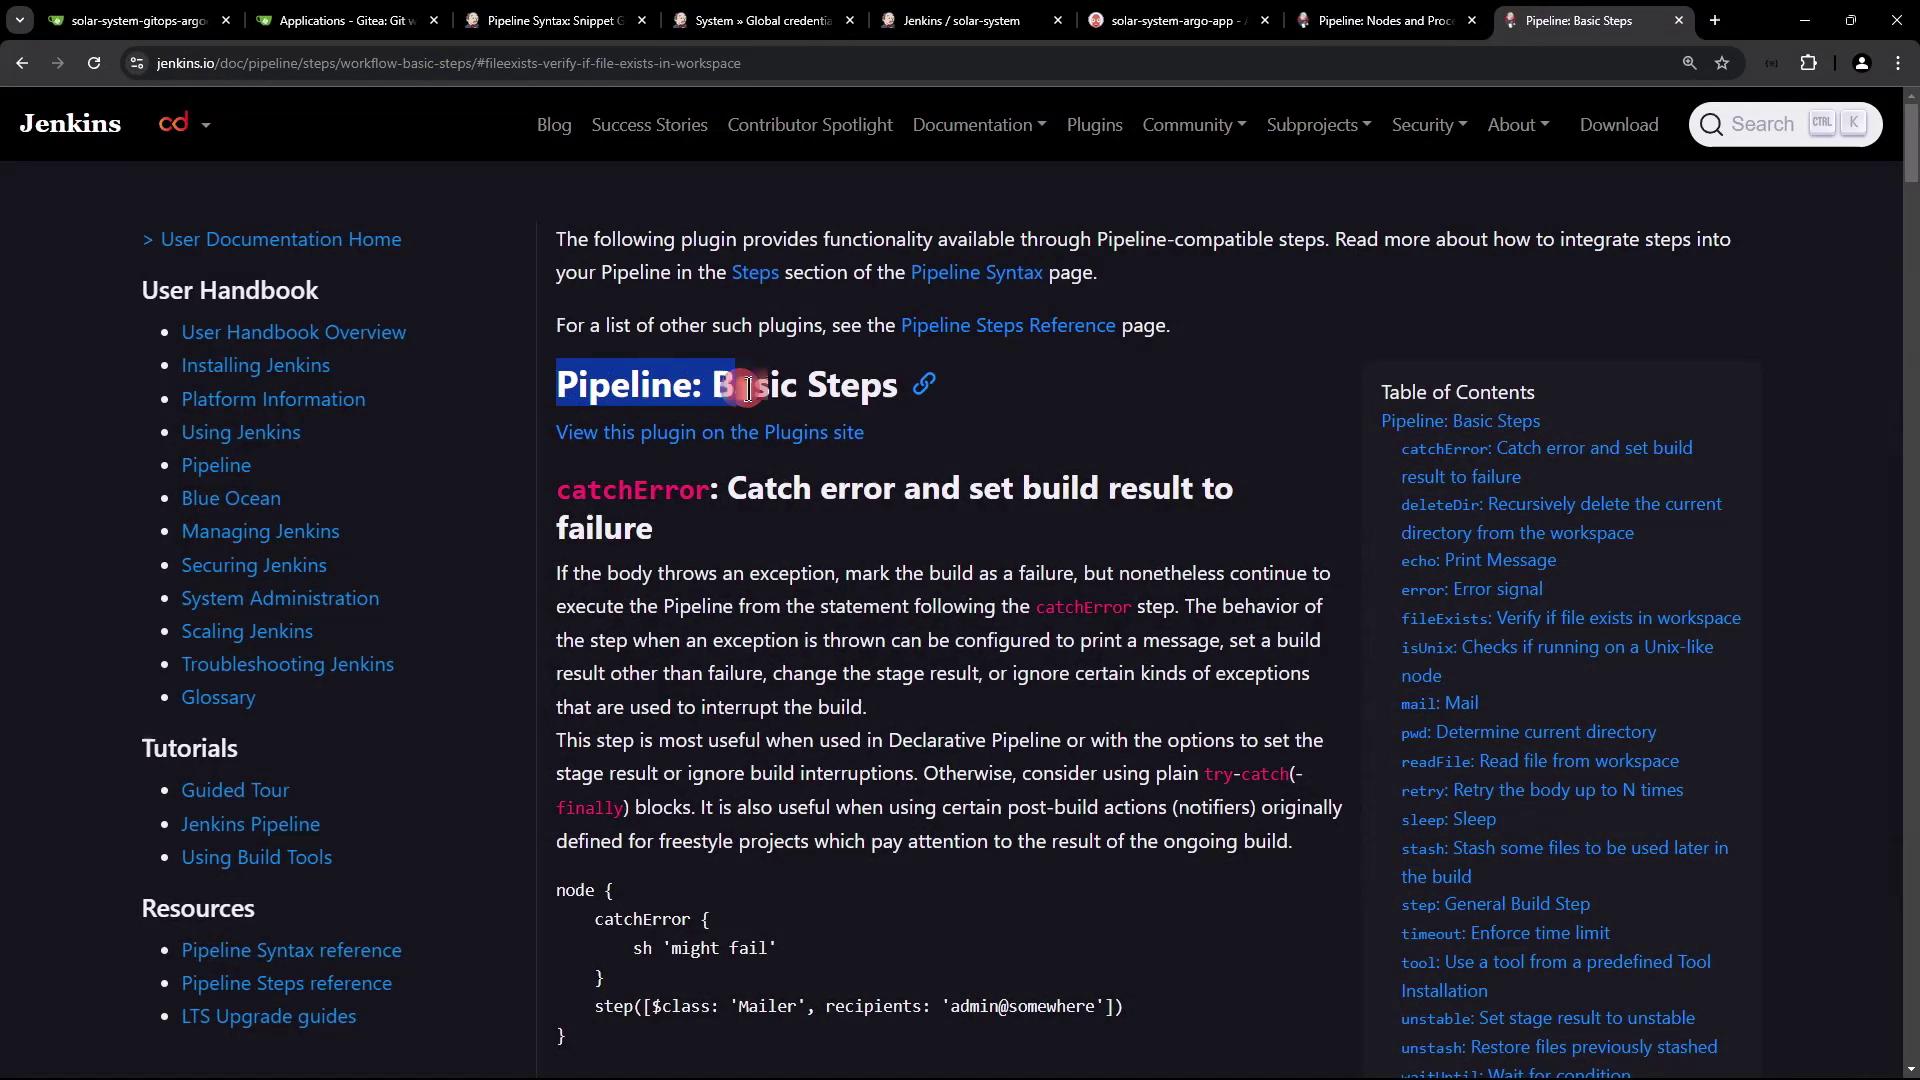Go forward with browser forward arrow
Viewport: 1920px width, 1080px height.
[x=58, y=63]
